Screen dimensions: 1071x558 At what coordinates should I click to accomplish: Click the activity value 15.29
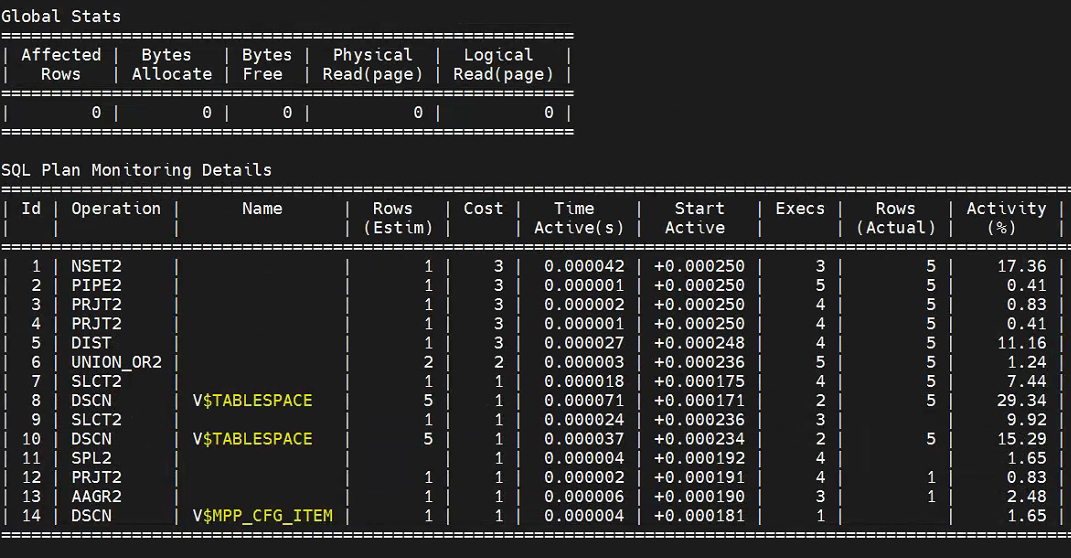[1021, 438]
